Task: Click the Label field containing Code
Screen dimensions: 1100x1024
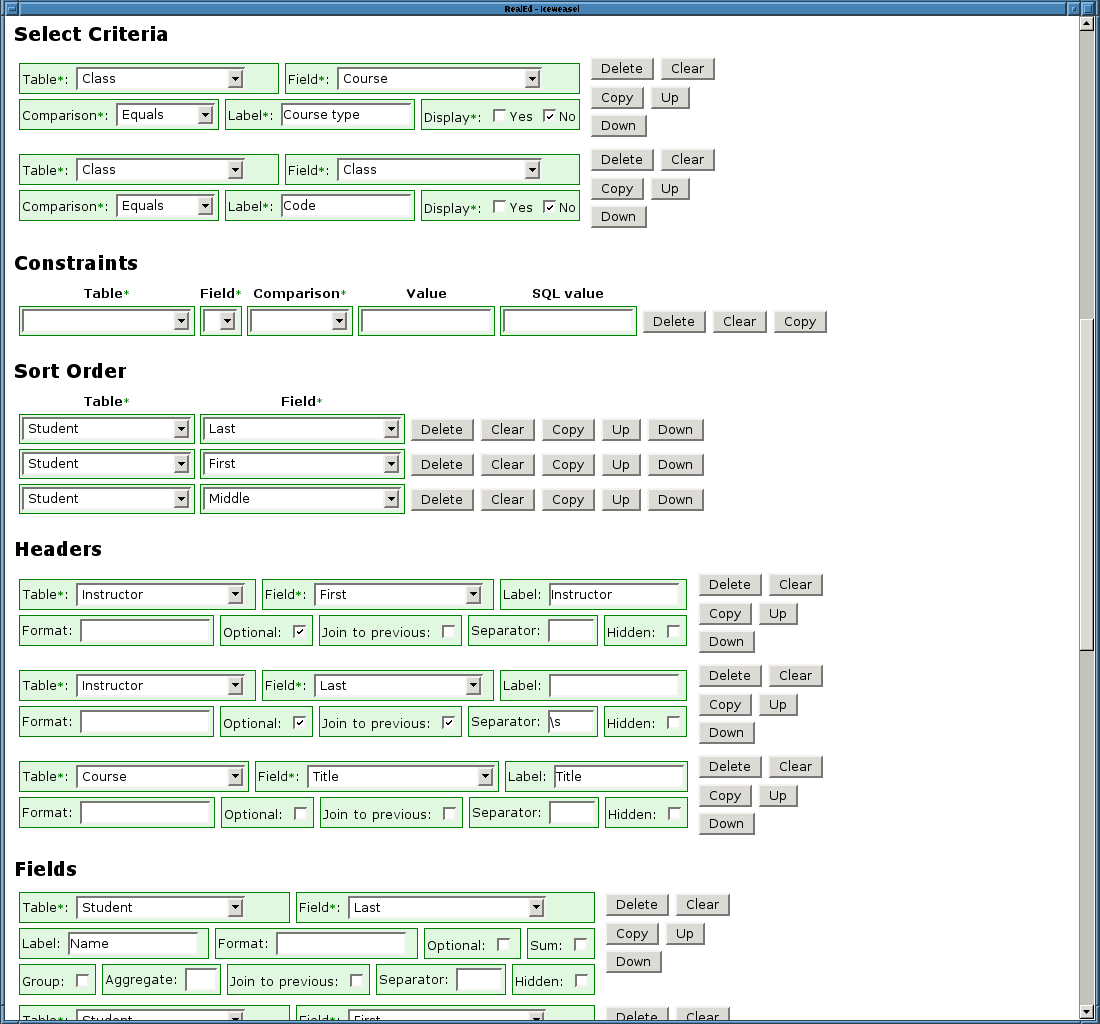Action: click(x=346, y=206)
